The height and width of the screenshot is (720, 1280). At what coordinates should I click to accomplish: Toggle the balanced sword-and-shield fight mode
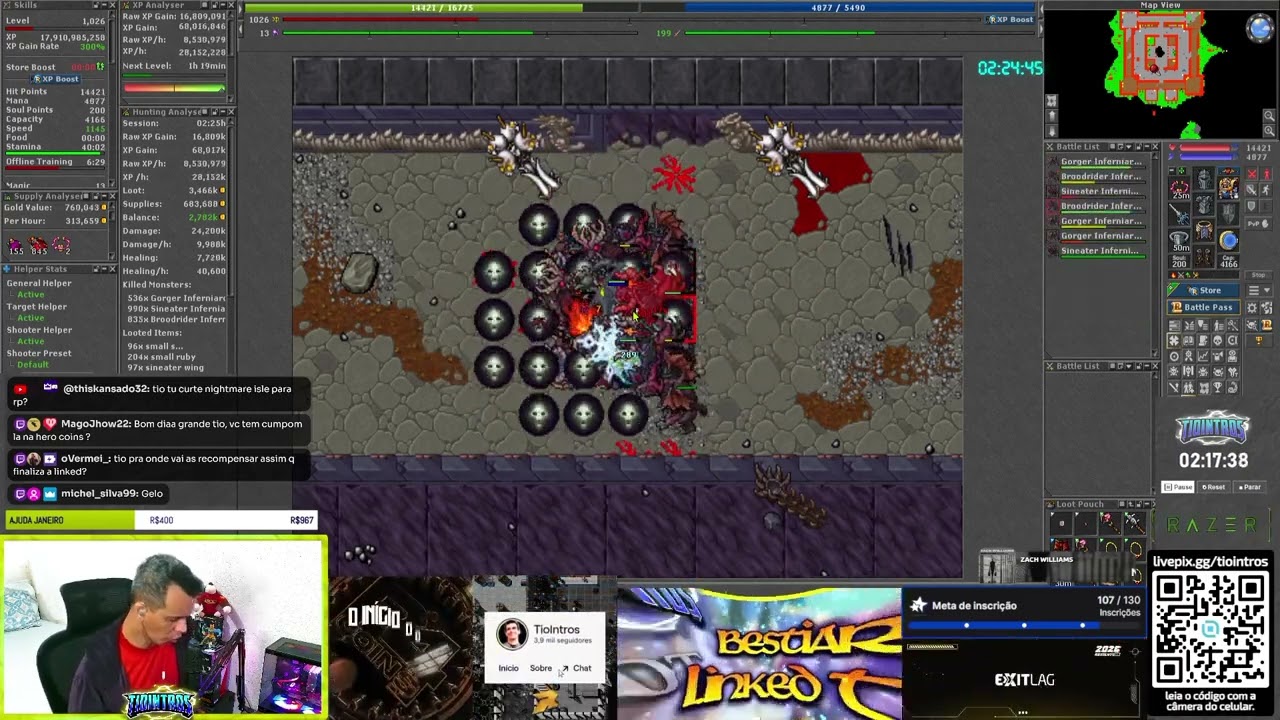1253,192
